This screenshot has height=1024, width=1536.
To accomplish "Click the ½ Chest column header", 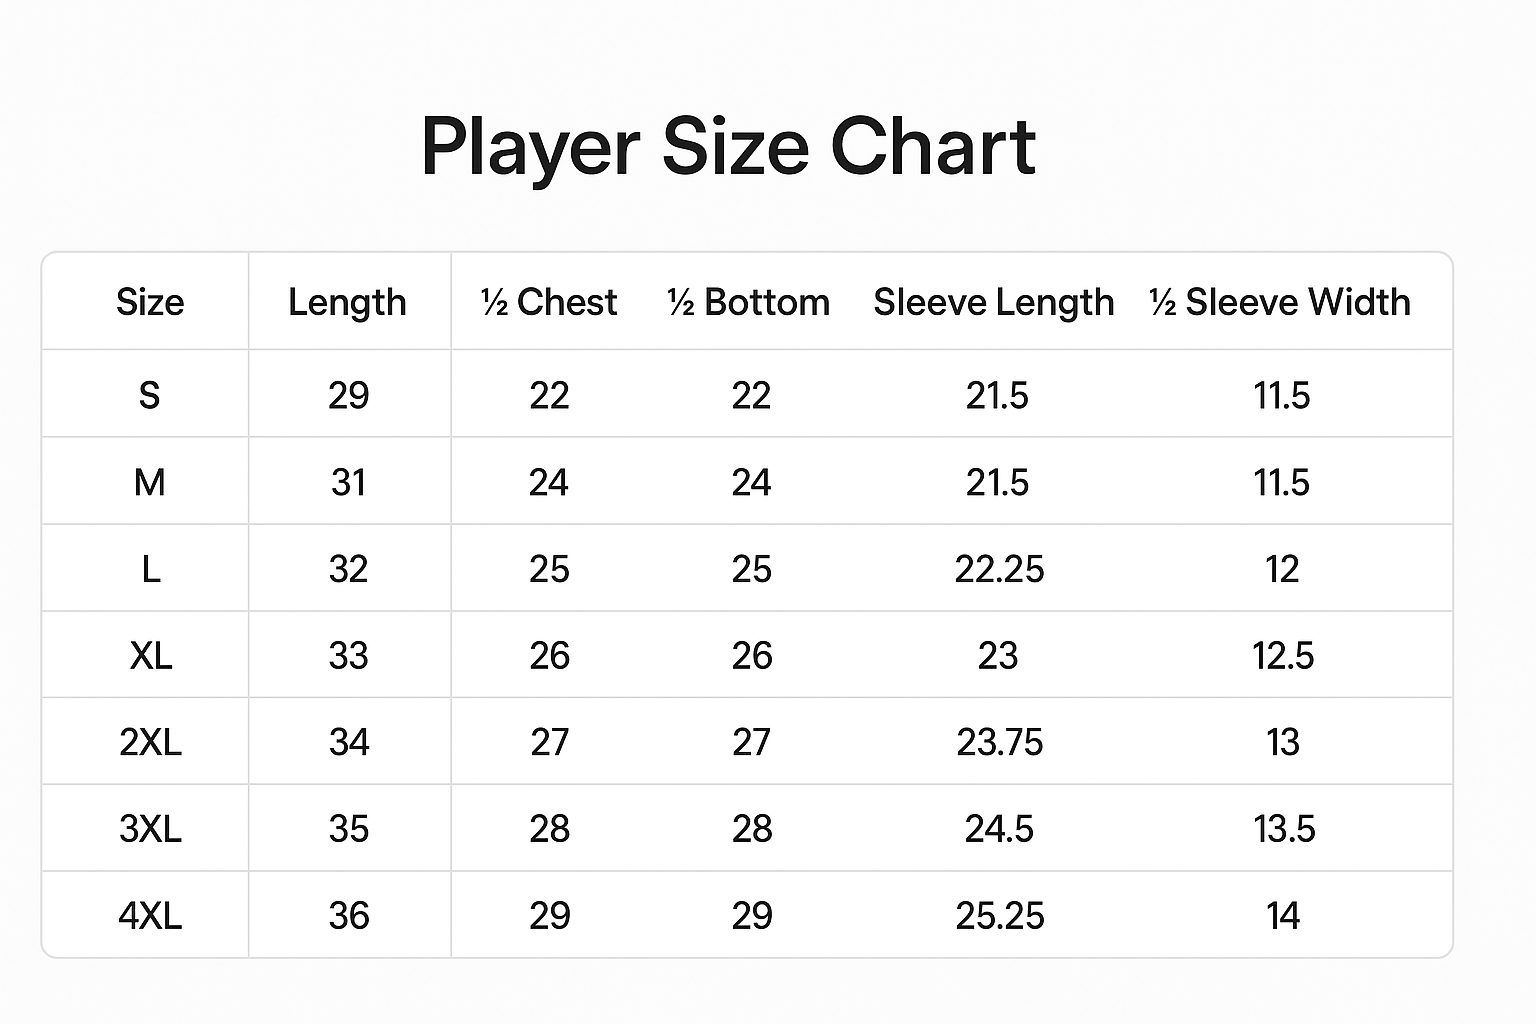I will point(549,302).
